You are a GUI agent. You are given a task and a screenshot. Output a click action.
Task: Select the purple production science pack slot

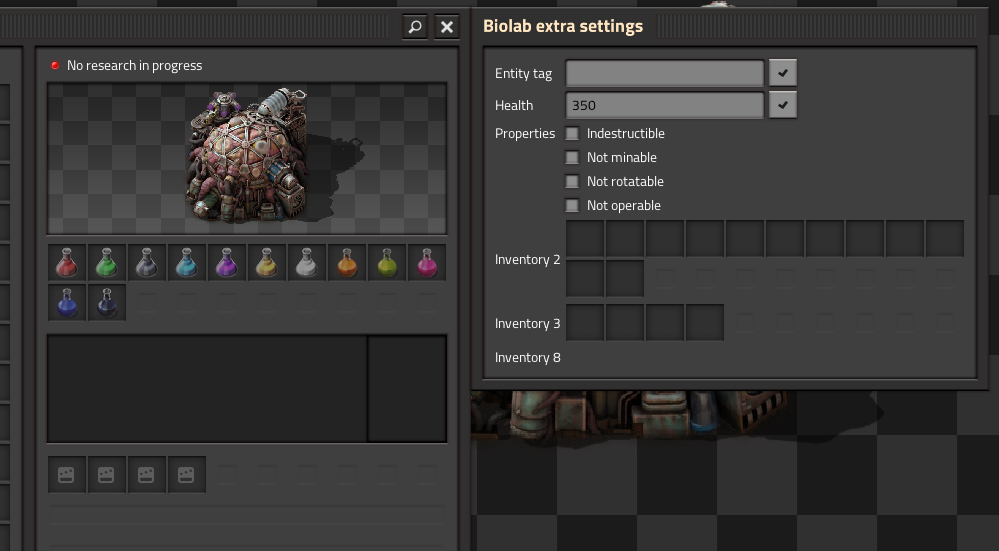tap(227, 263)
